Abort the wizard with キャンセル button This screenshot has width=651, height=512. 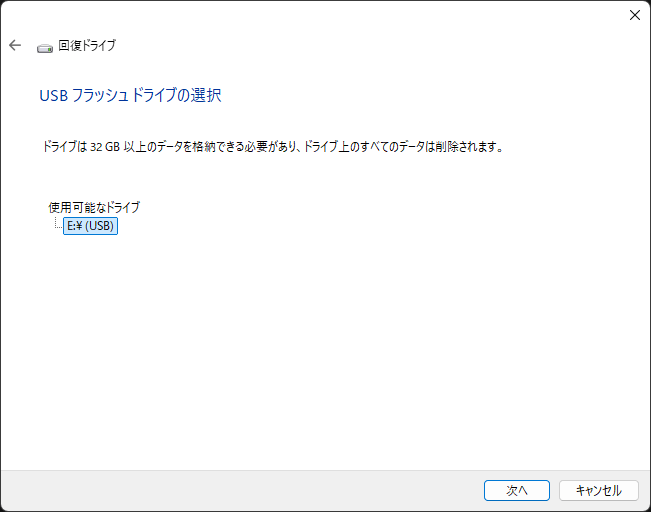(598, 490)
